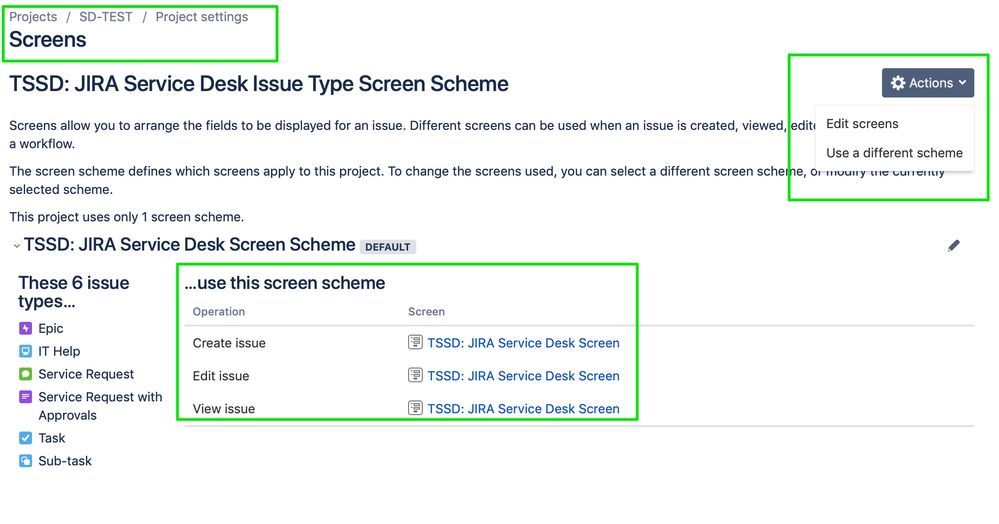Click the gear icon in Actions button
Image resolution: width=999 pixels, height=524 pixels.
click(x=898, y=83)
